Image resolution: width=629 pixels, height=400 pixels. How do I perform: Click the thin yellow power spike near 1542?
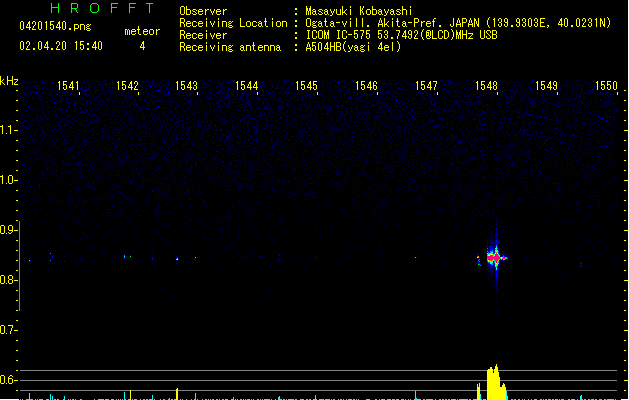(x=130, y=395)
